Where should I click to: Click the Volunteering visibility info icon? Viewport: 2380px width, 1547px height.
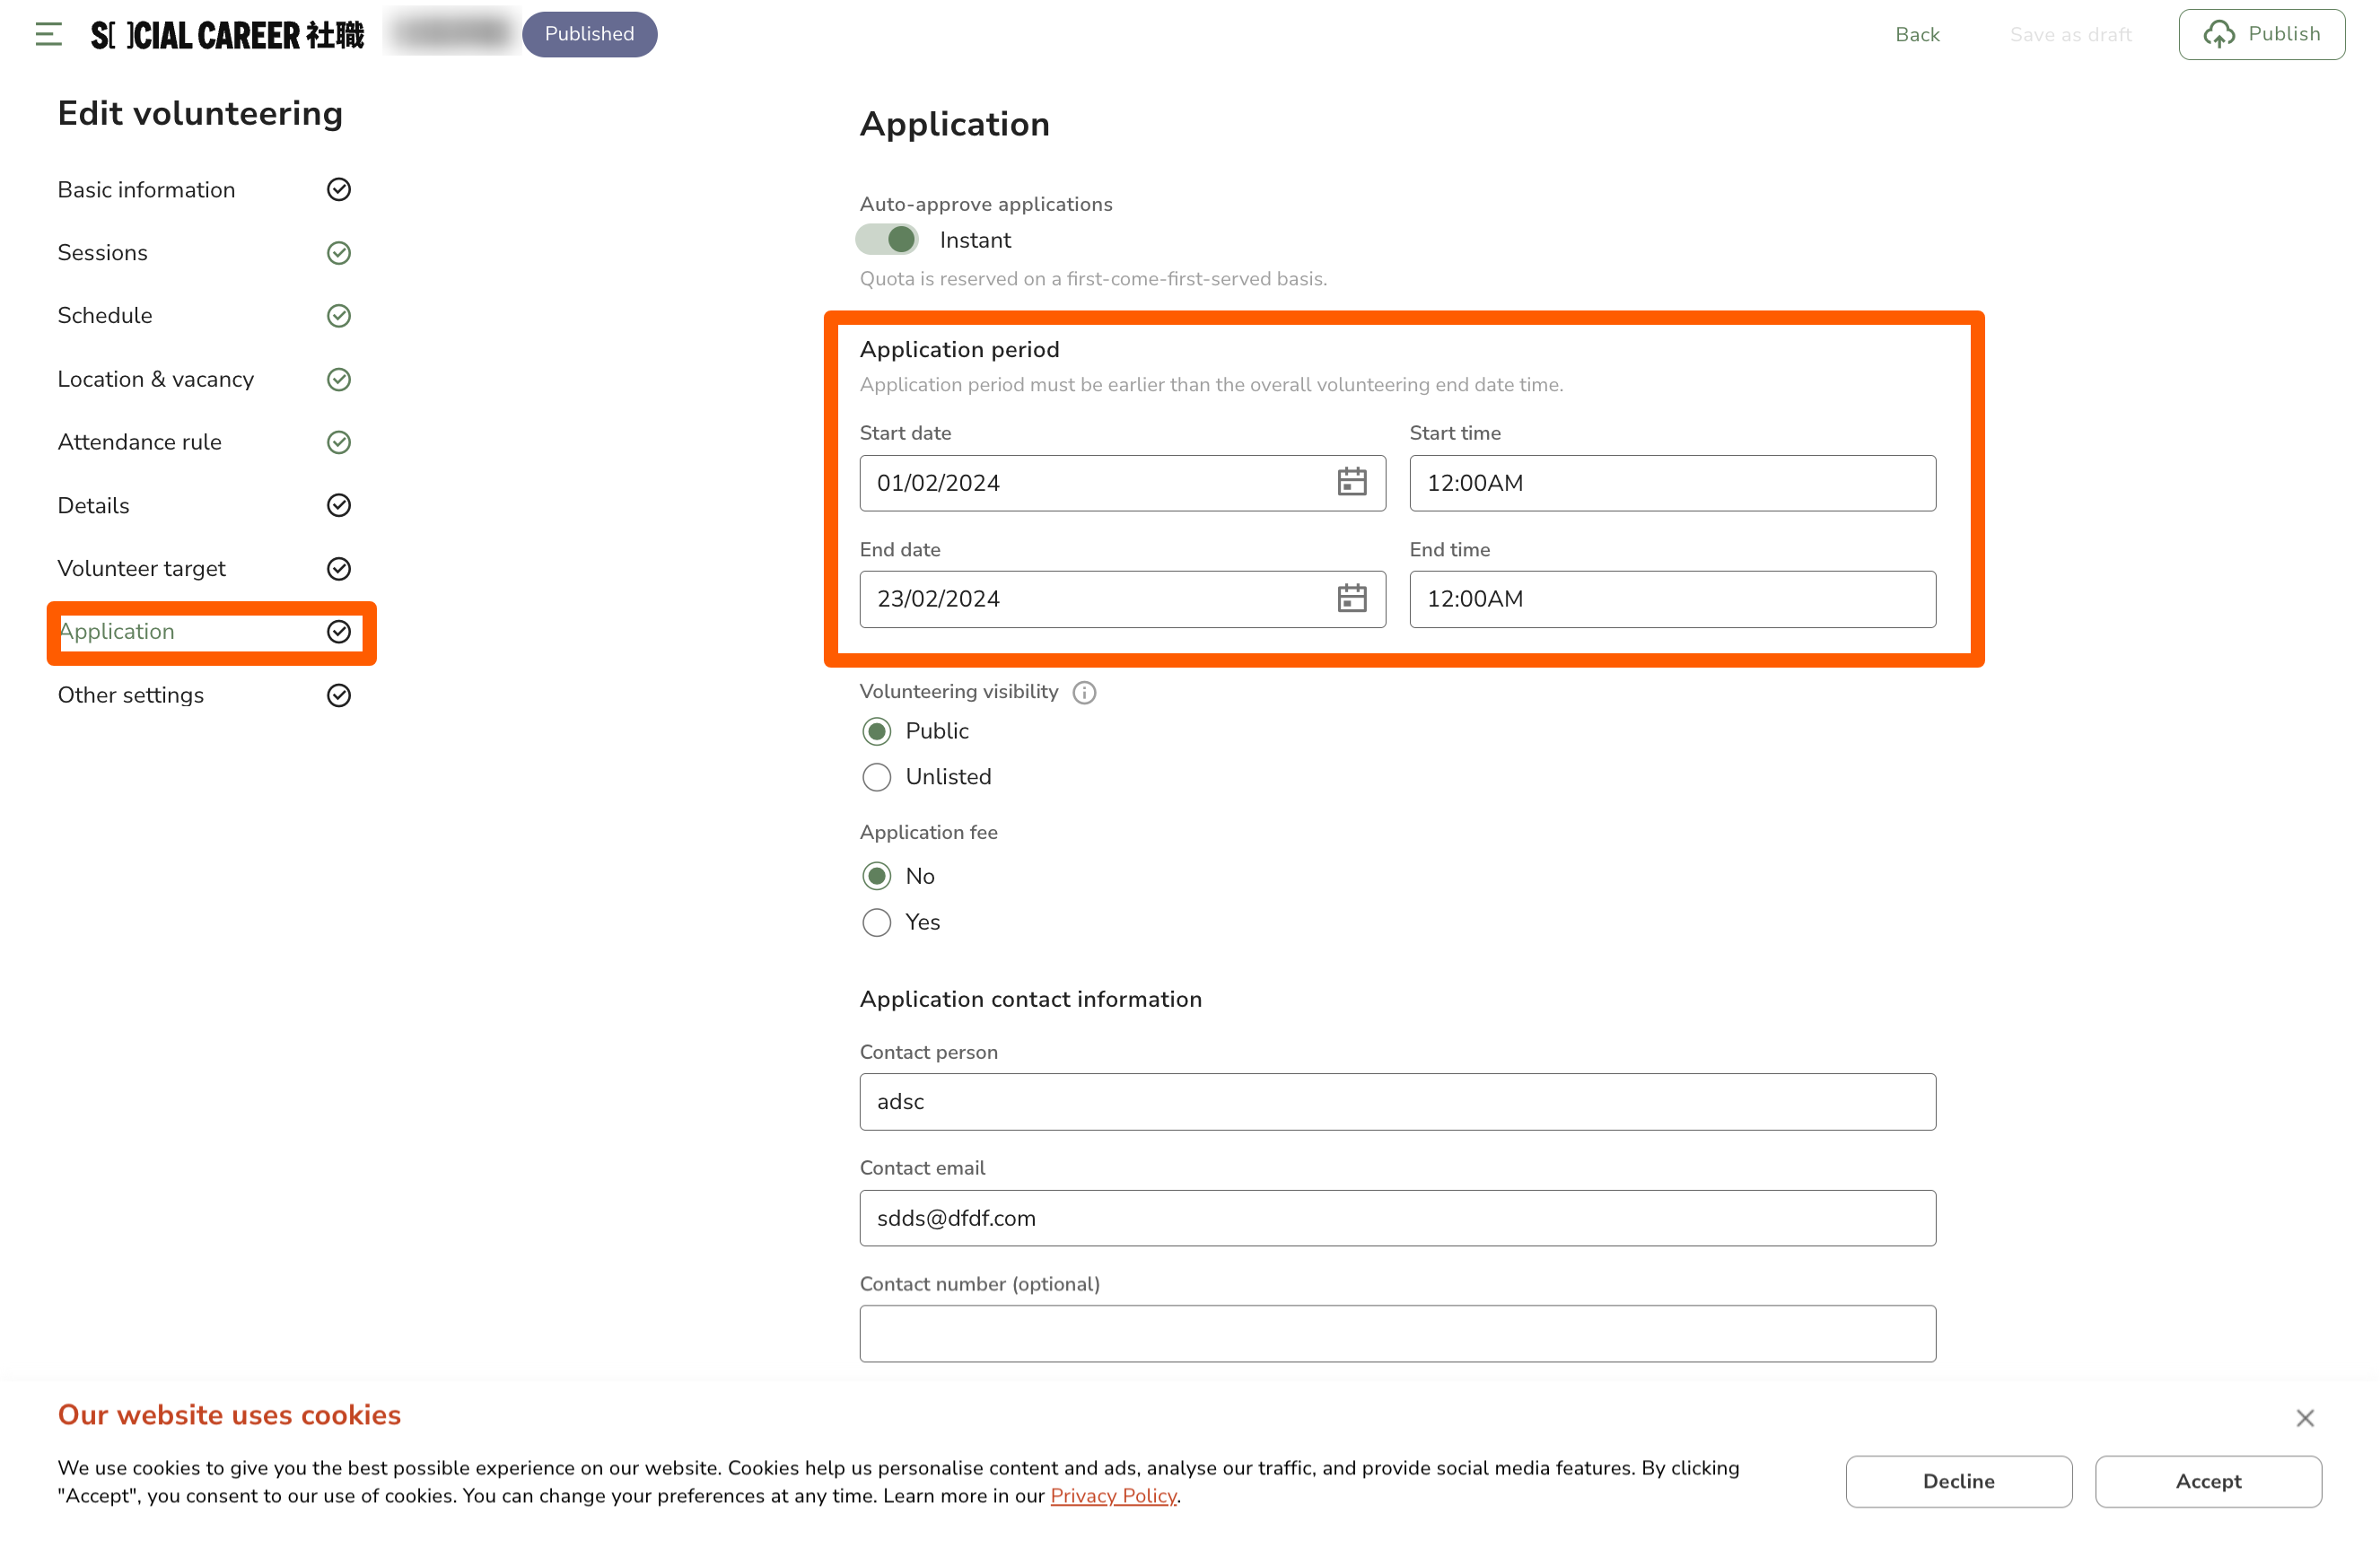[1084, 692]
